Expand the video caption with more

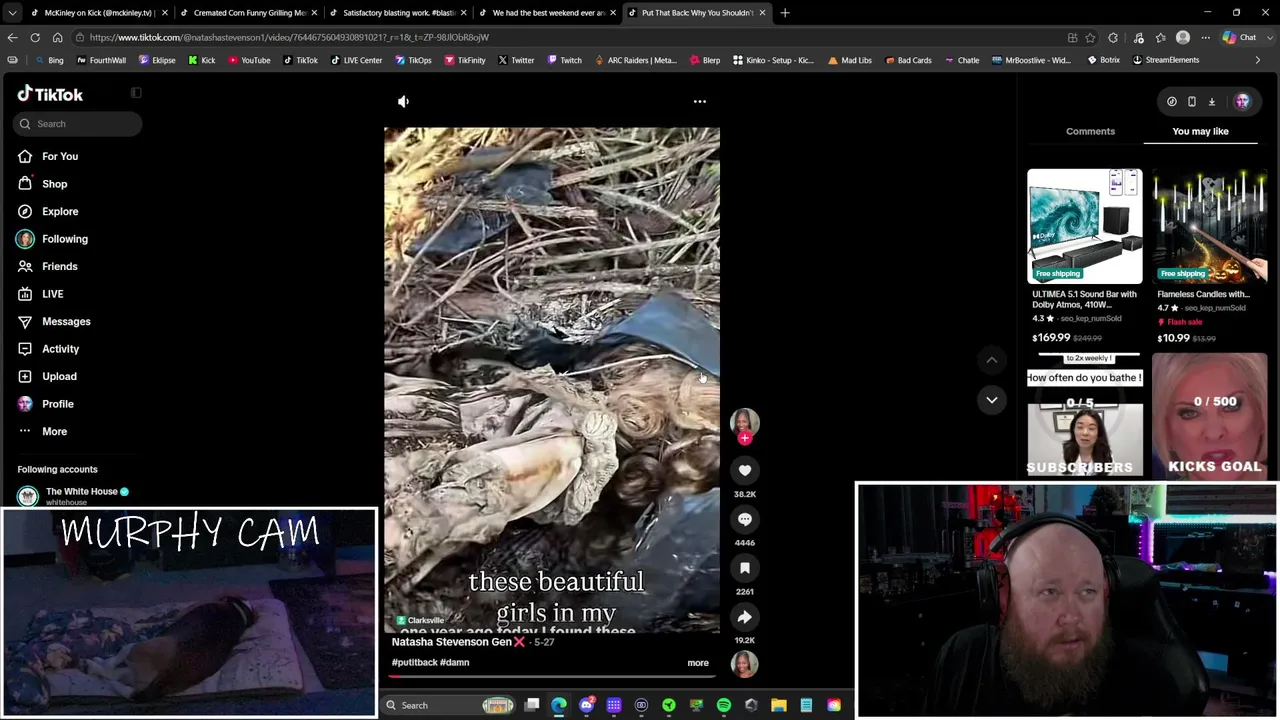[x=698, y=663]
